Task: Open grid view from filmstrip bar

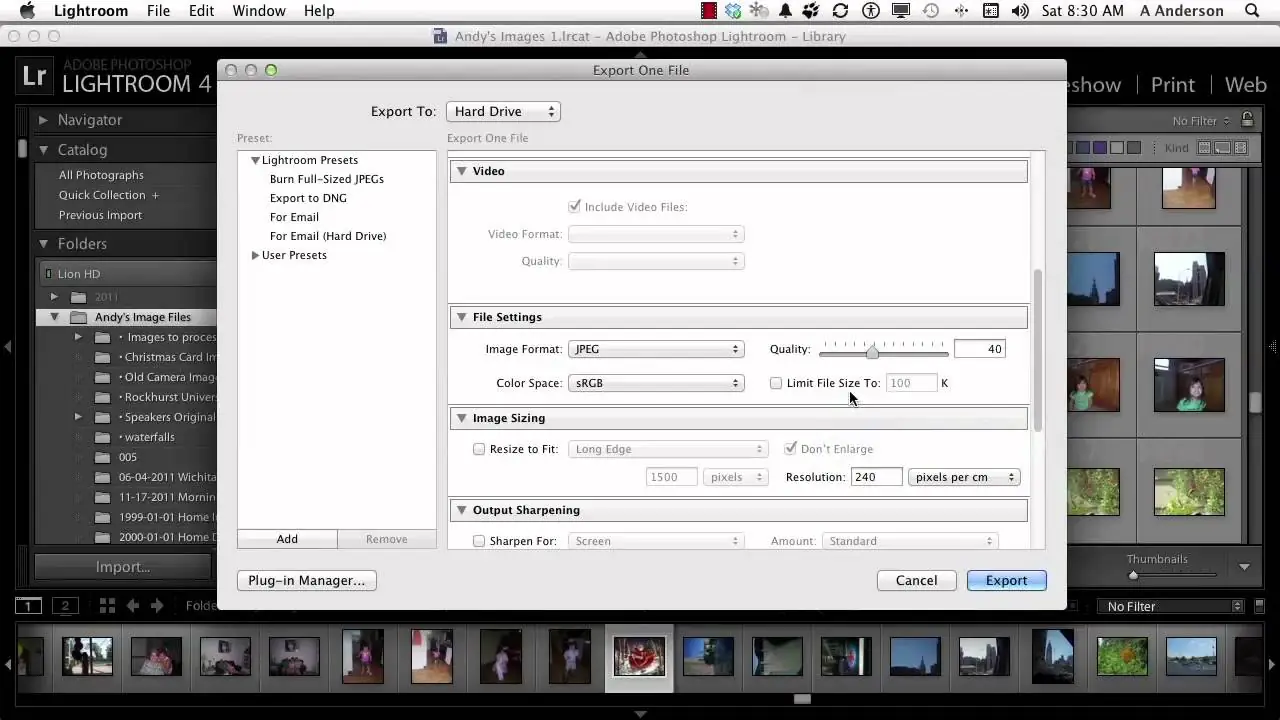Action: (107, 606)
